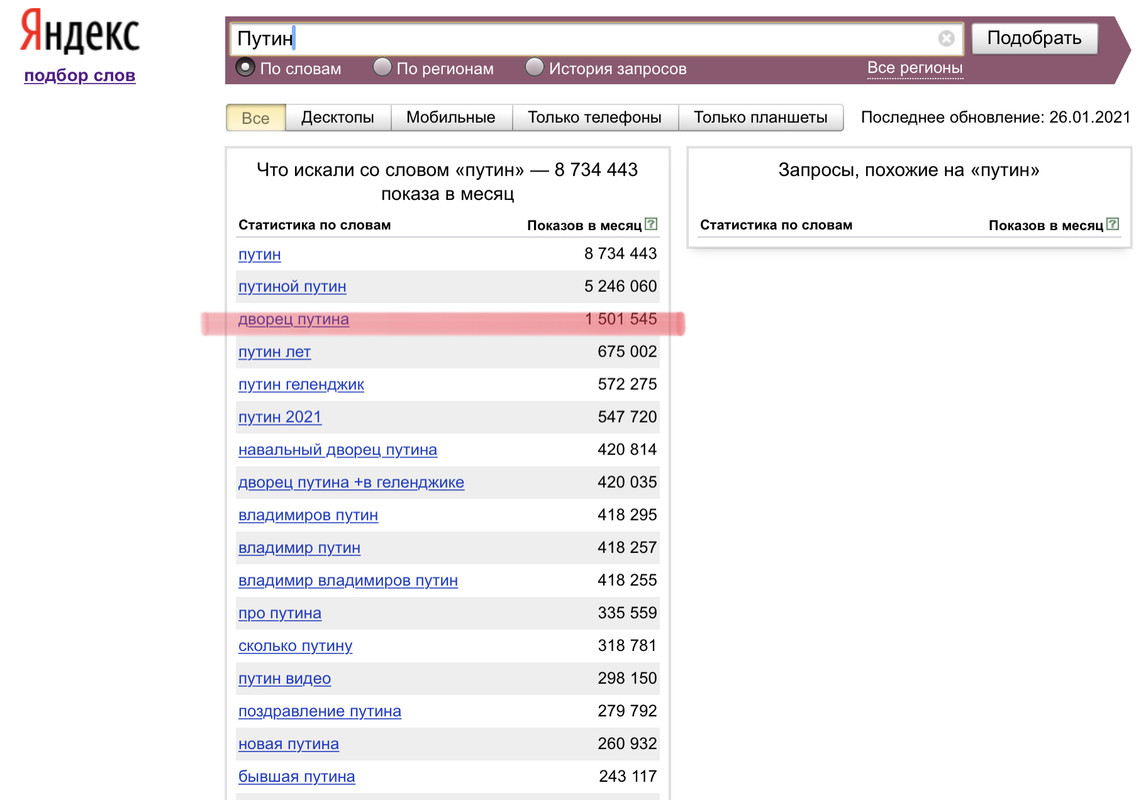Open 'владимир владимиров путин' query link
Image resolution: width=1141 pixels, height=800 pixels.
coord(349,581)
